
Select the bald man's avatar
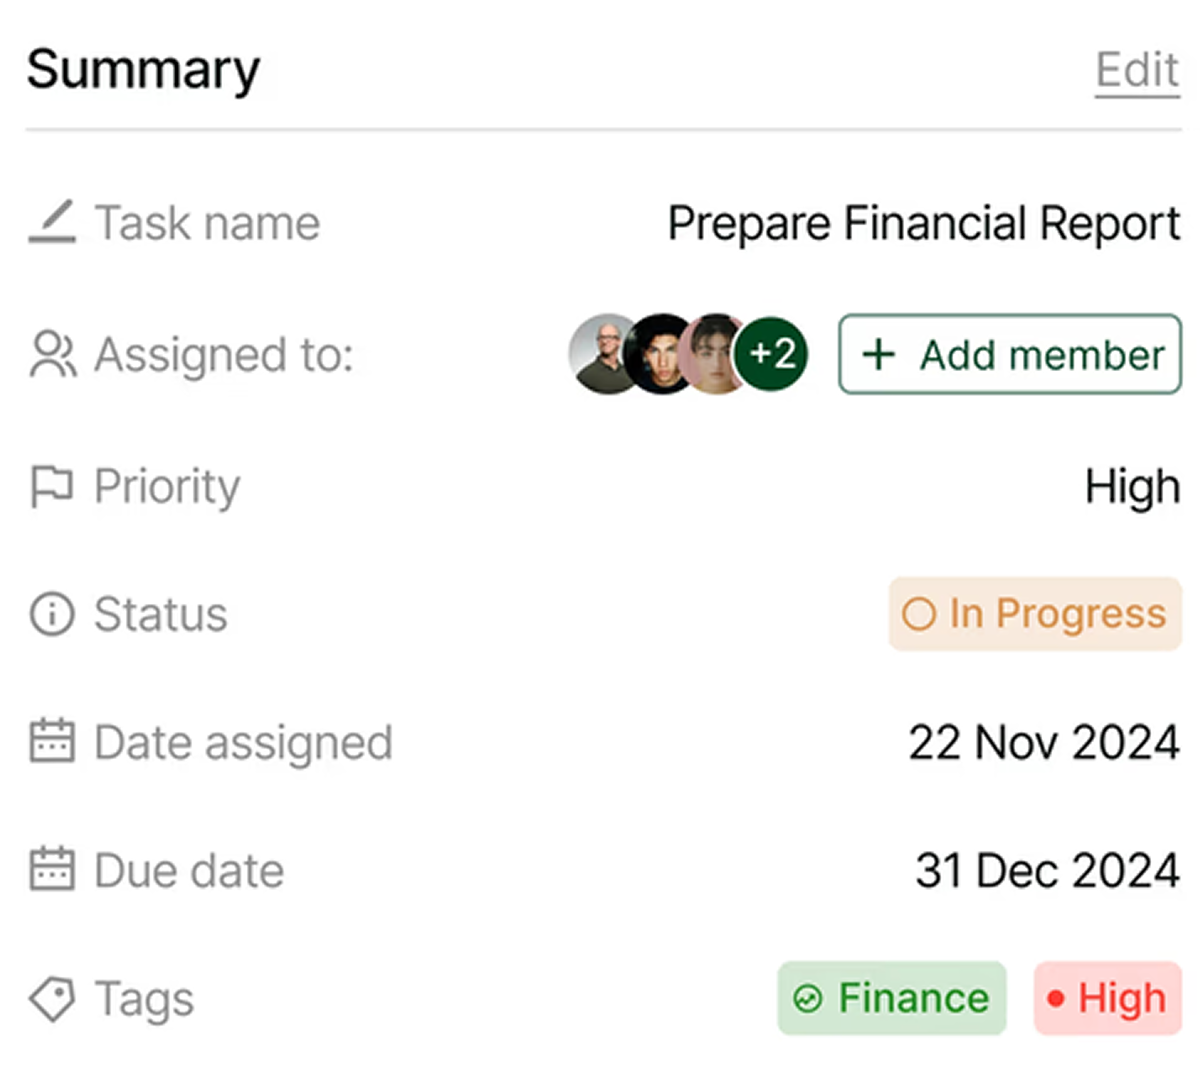(604, 354)
